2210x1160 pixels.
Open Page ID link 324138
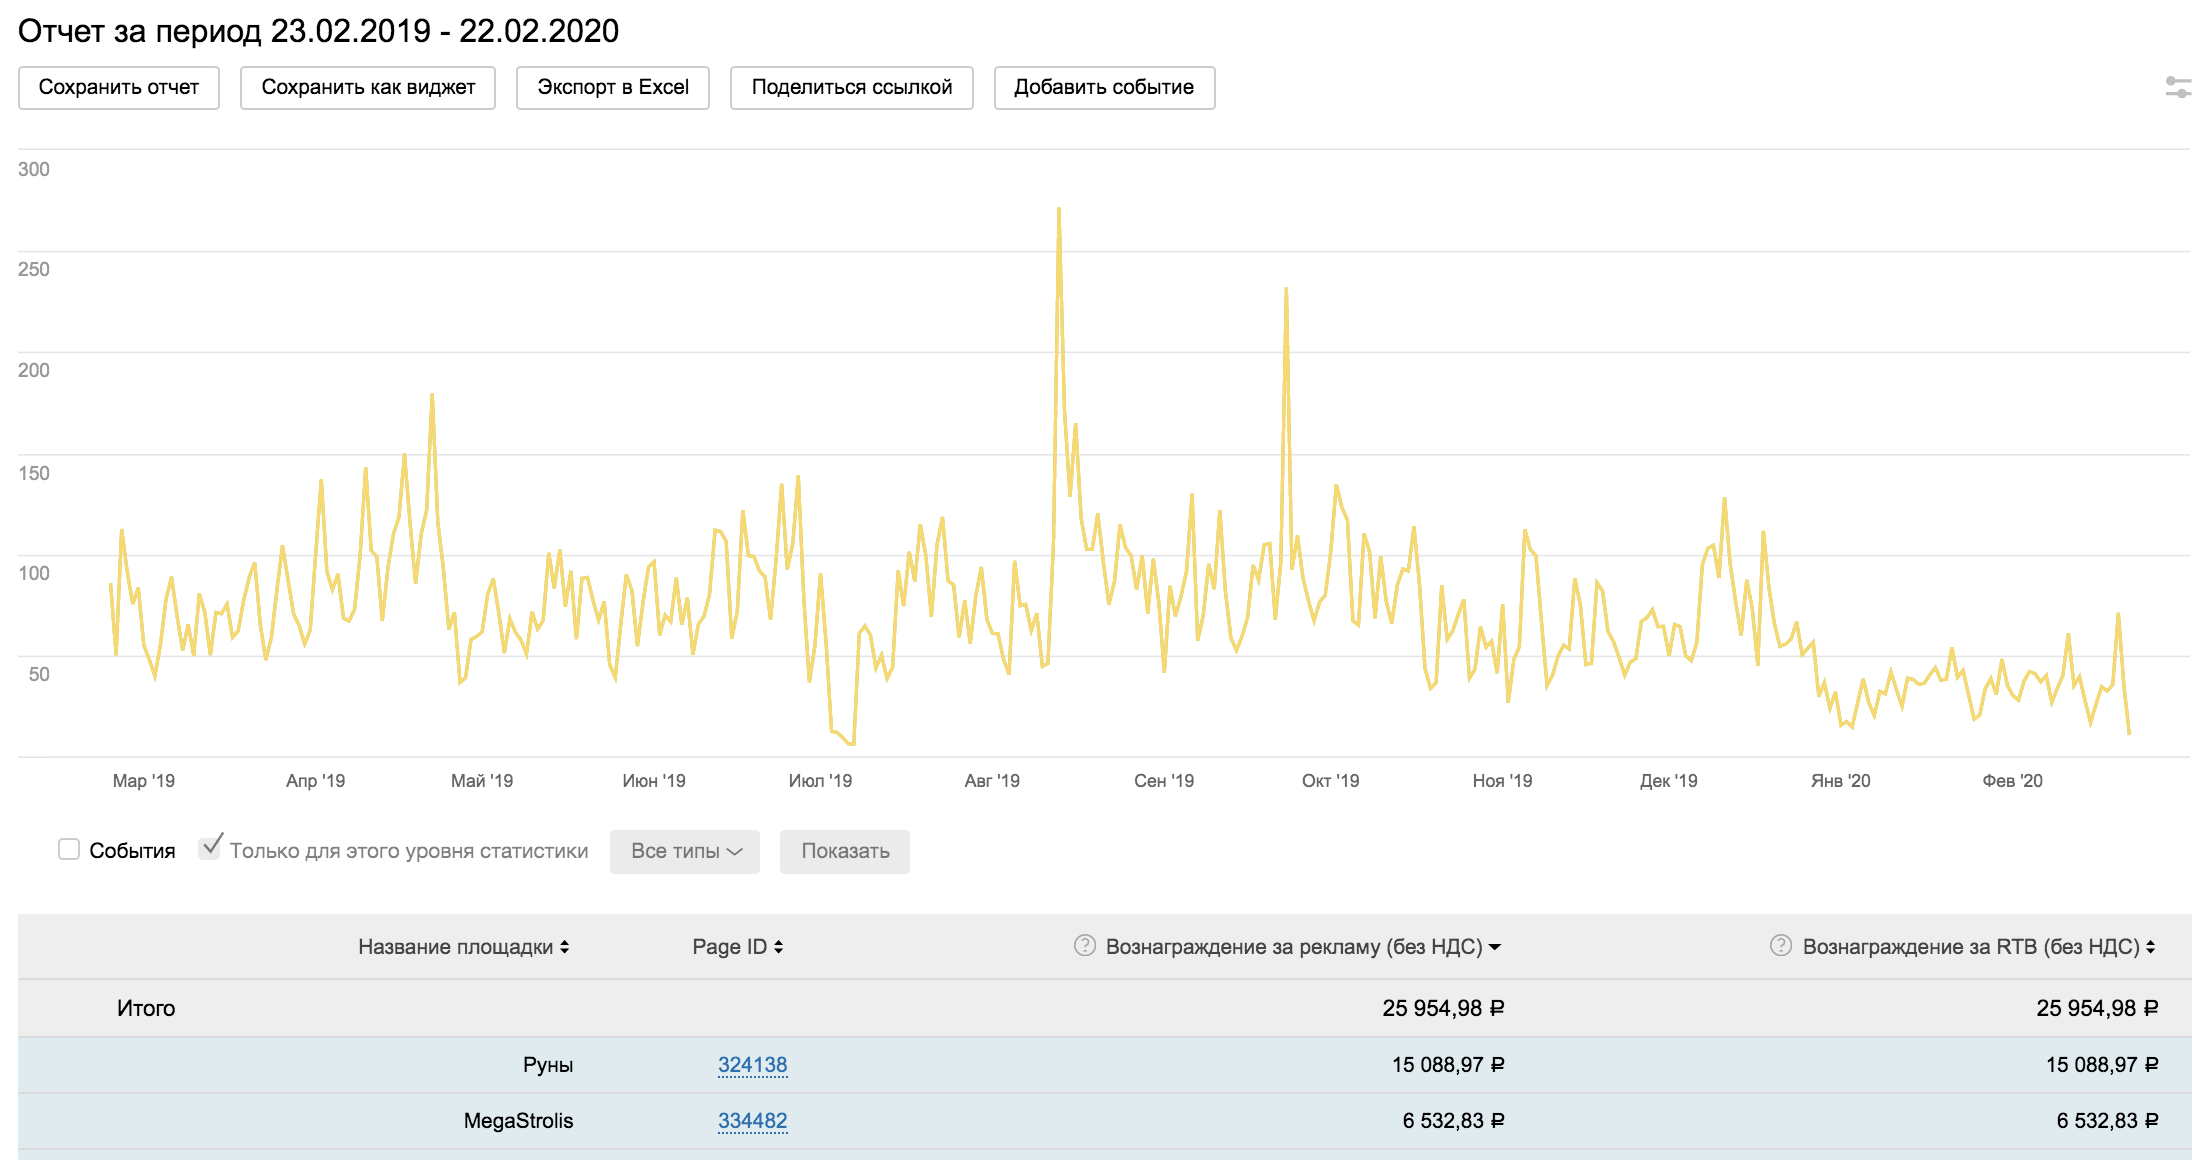coord(752,1065)
